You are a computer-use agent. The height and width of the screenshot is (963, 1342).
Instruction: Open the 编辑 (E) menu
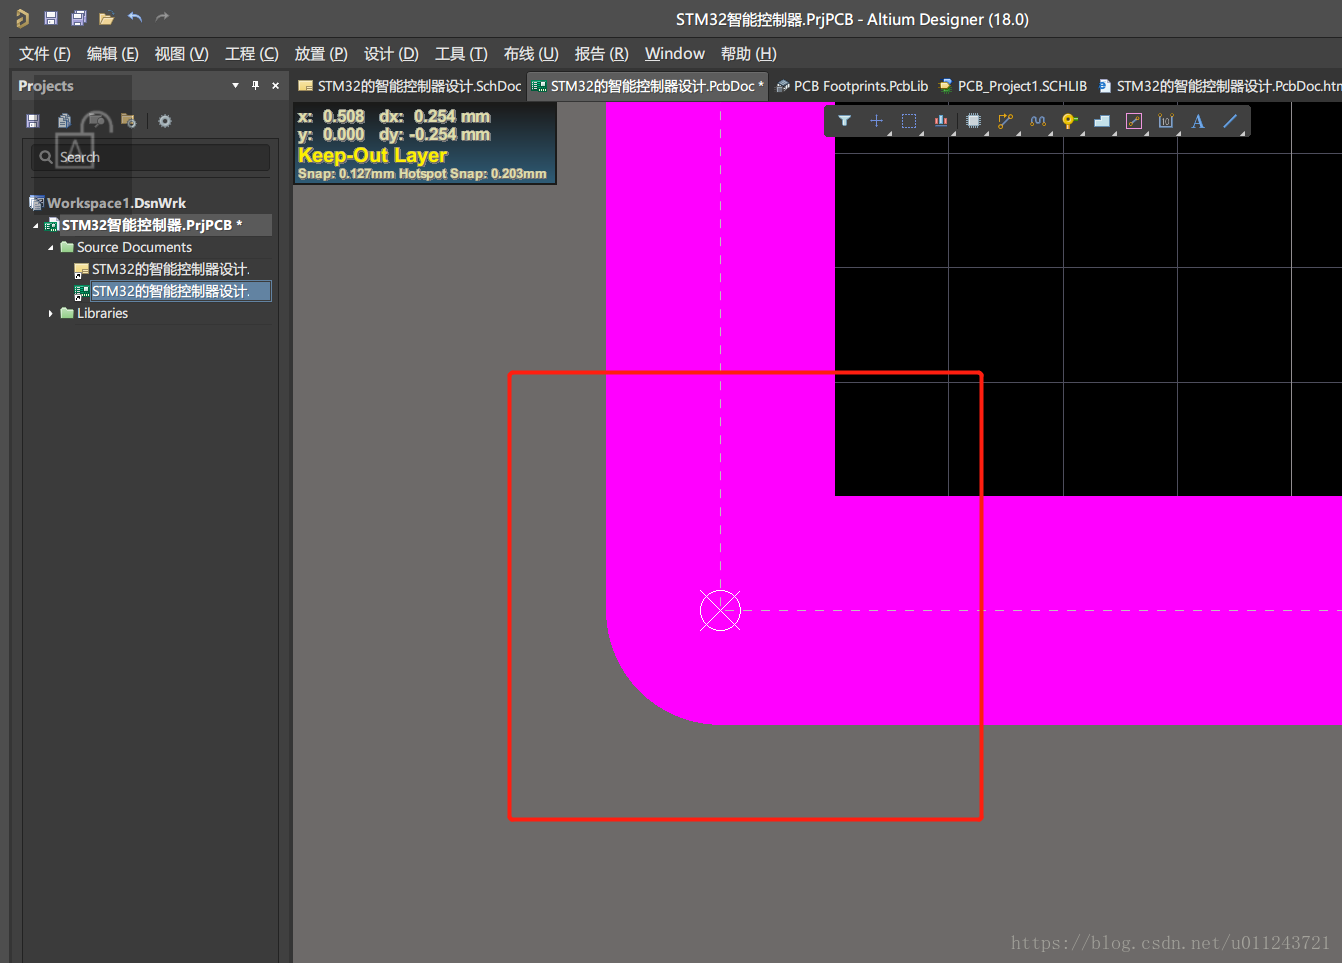(113, 54)
